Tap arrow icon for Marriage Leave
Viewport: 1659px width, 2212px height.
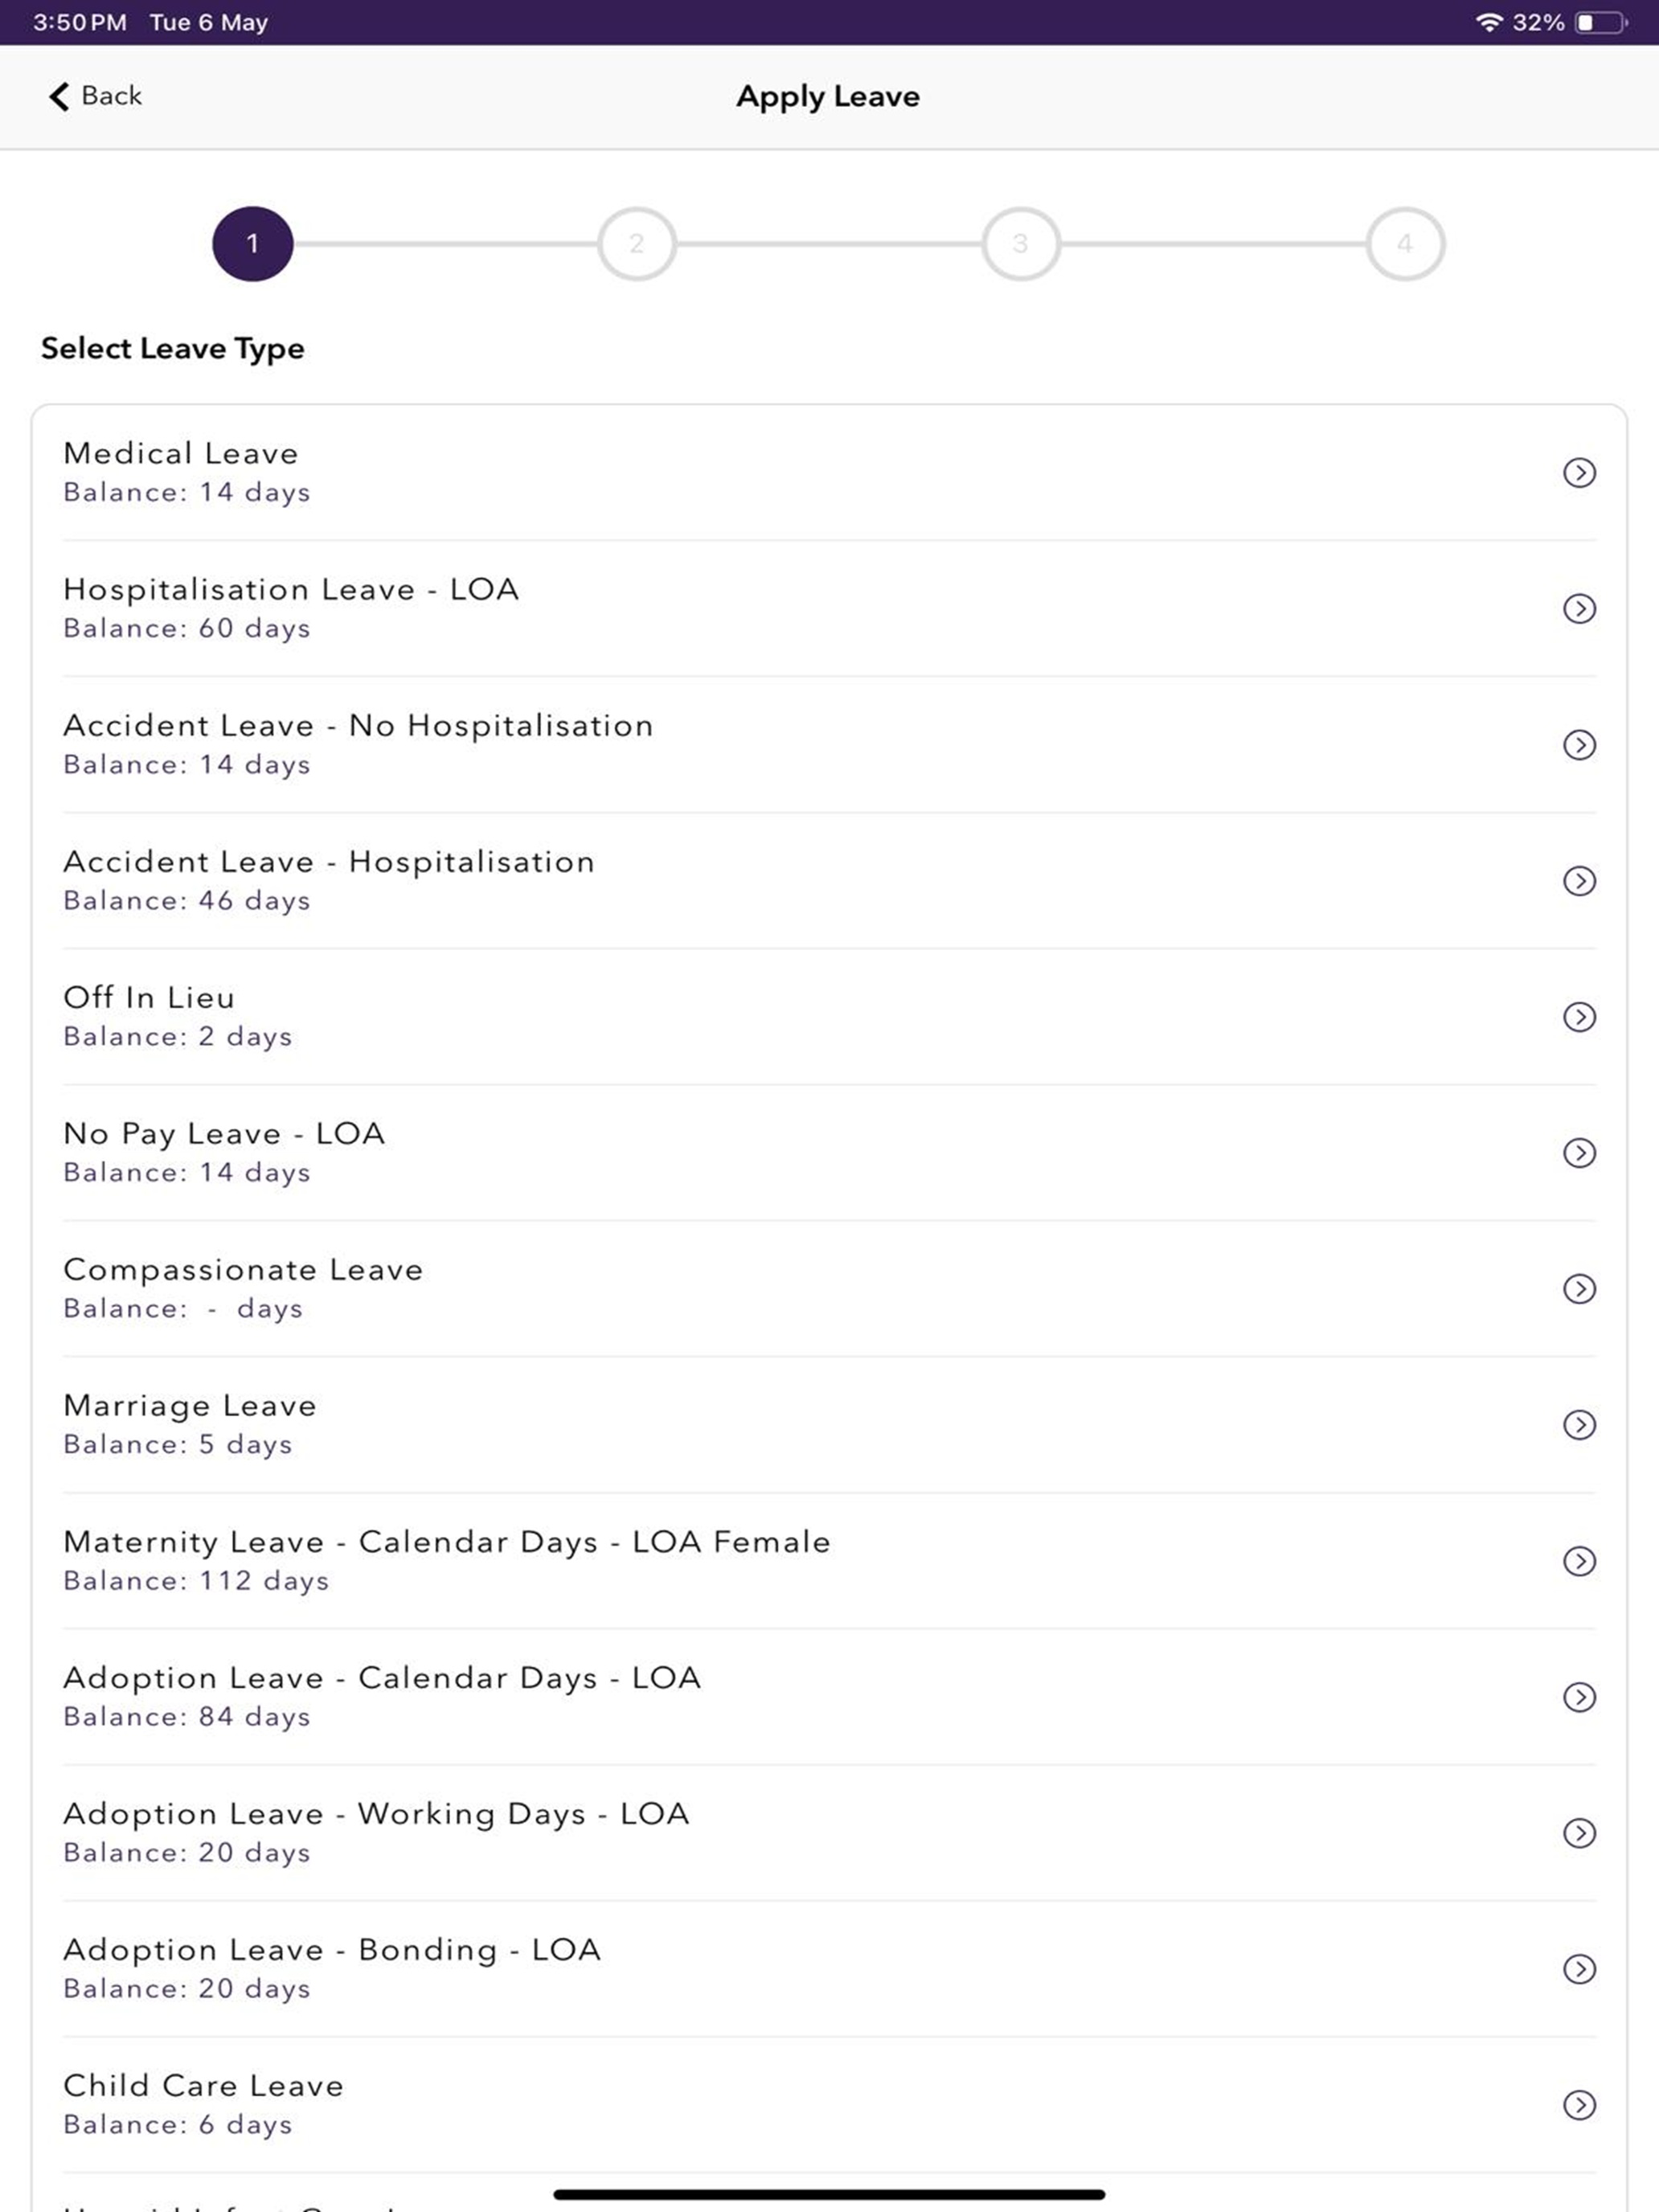[x=1579, y=1425]
